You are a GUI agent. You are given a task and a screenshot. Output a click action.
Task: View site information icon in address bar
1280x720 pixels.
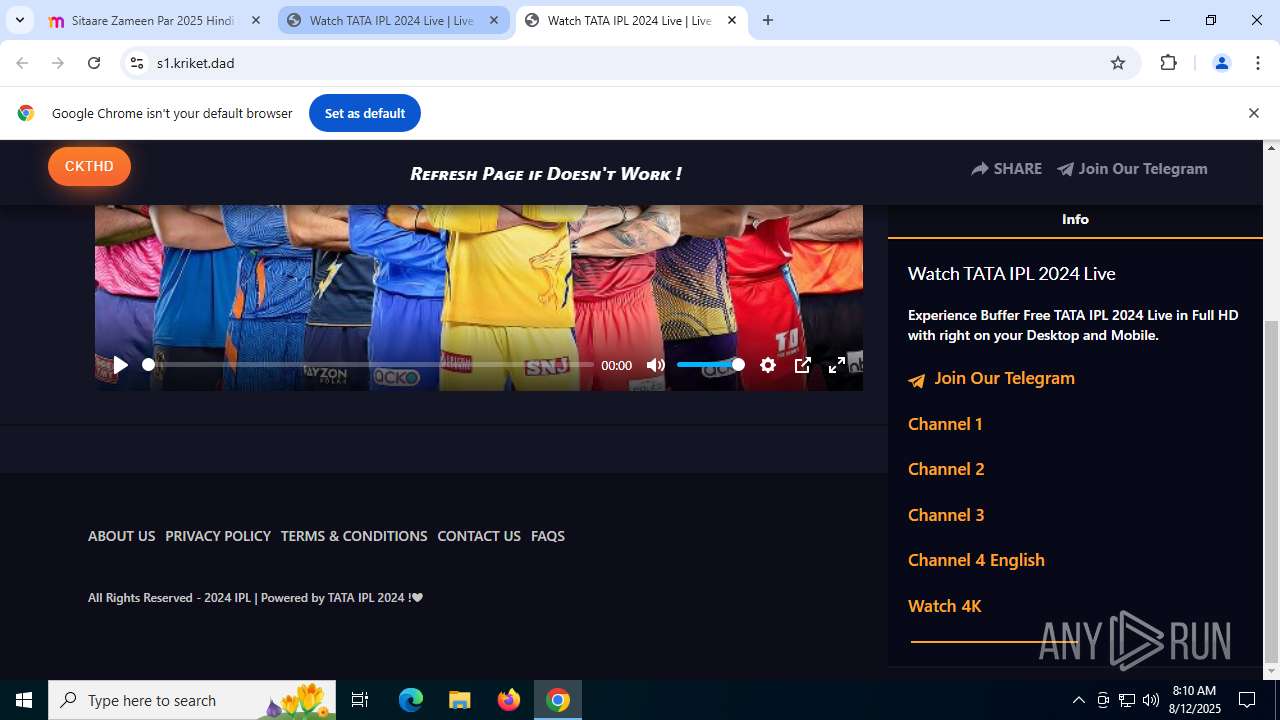(137, 63)
